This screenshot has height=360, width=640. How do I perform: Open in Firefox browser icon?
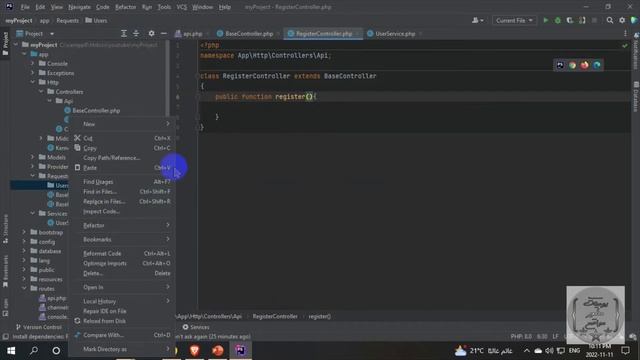(x=584, y=65)
